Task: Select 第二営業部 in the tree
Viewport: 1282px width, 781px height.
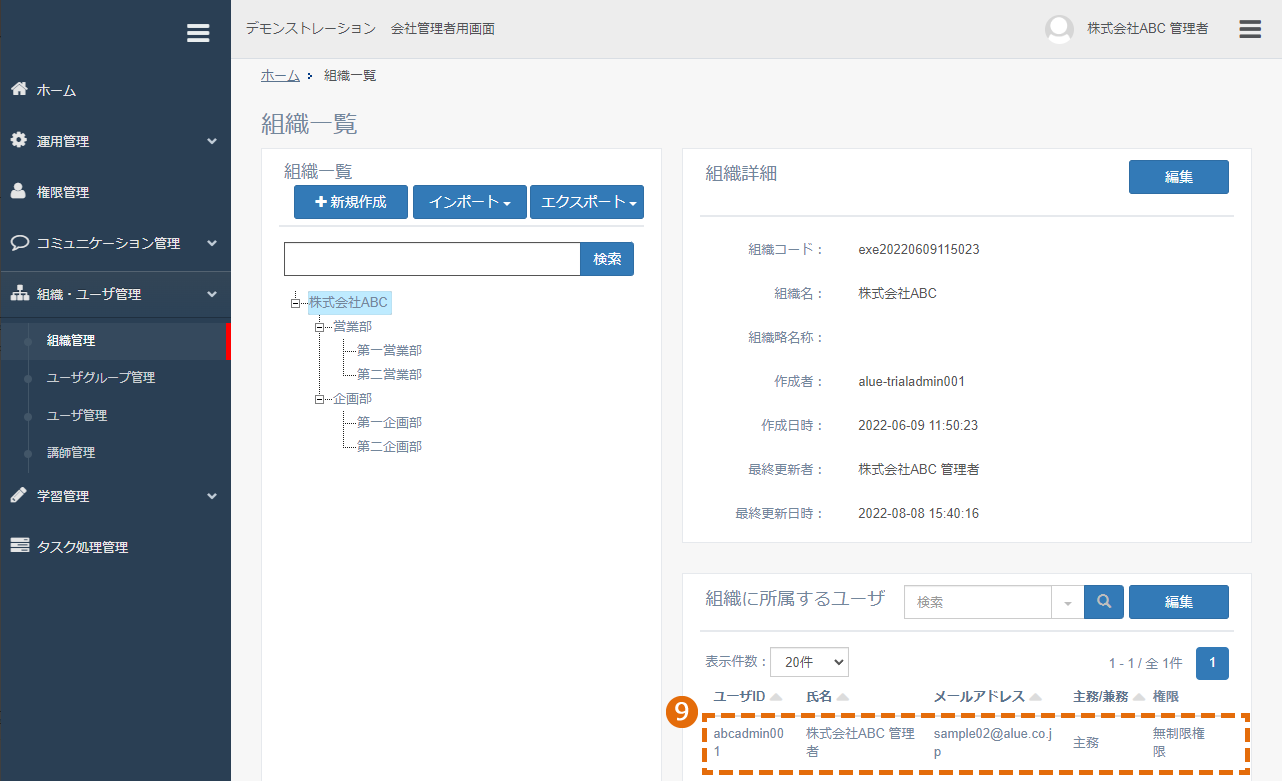Action: [x=389, y=374]
